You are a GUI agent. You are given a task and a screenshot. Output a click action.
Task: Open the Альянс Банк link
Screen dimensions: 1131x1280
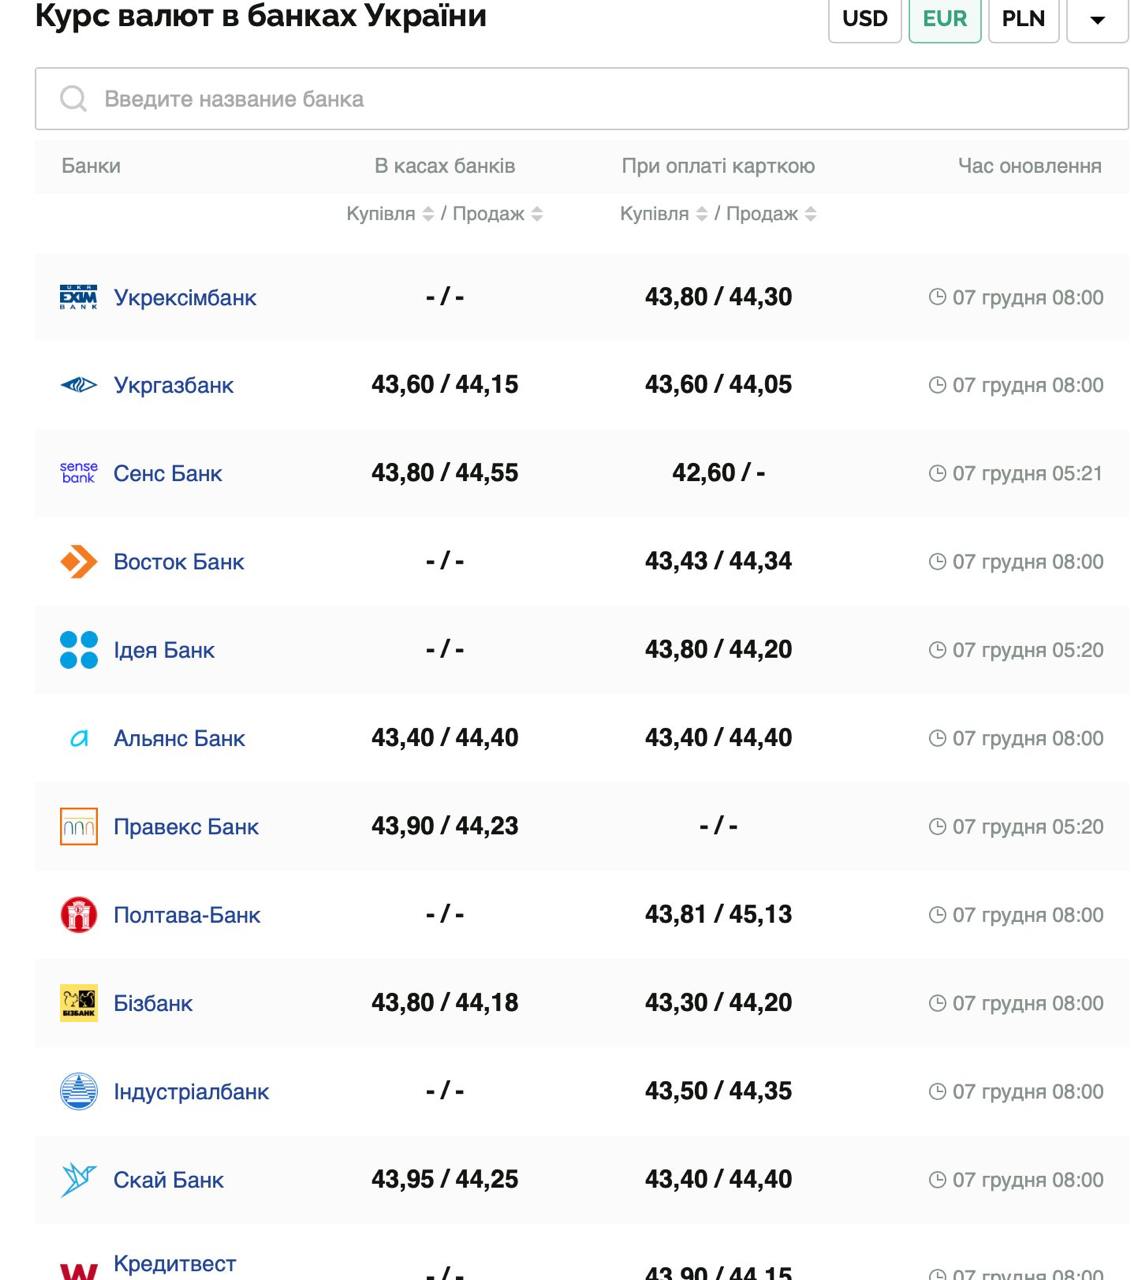179,738
